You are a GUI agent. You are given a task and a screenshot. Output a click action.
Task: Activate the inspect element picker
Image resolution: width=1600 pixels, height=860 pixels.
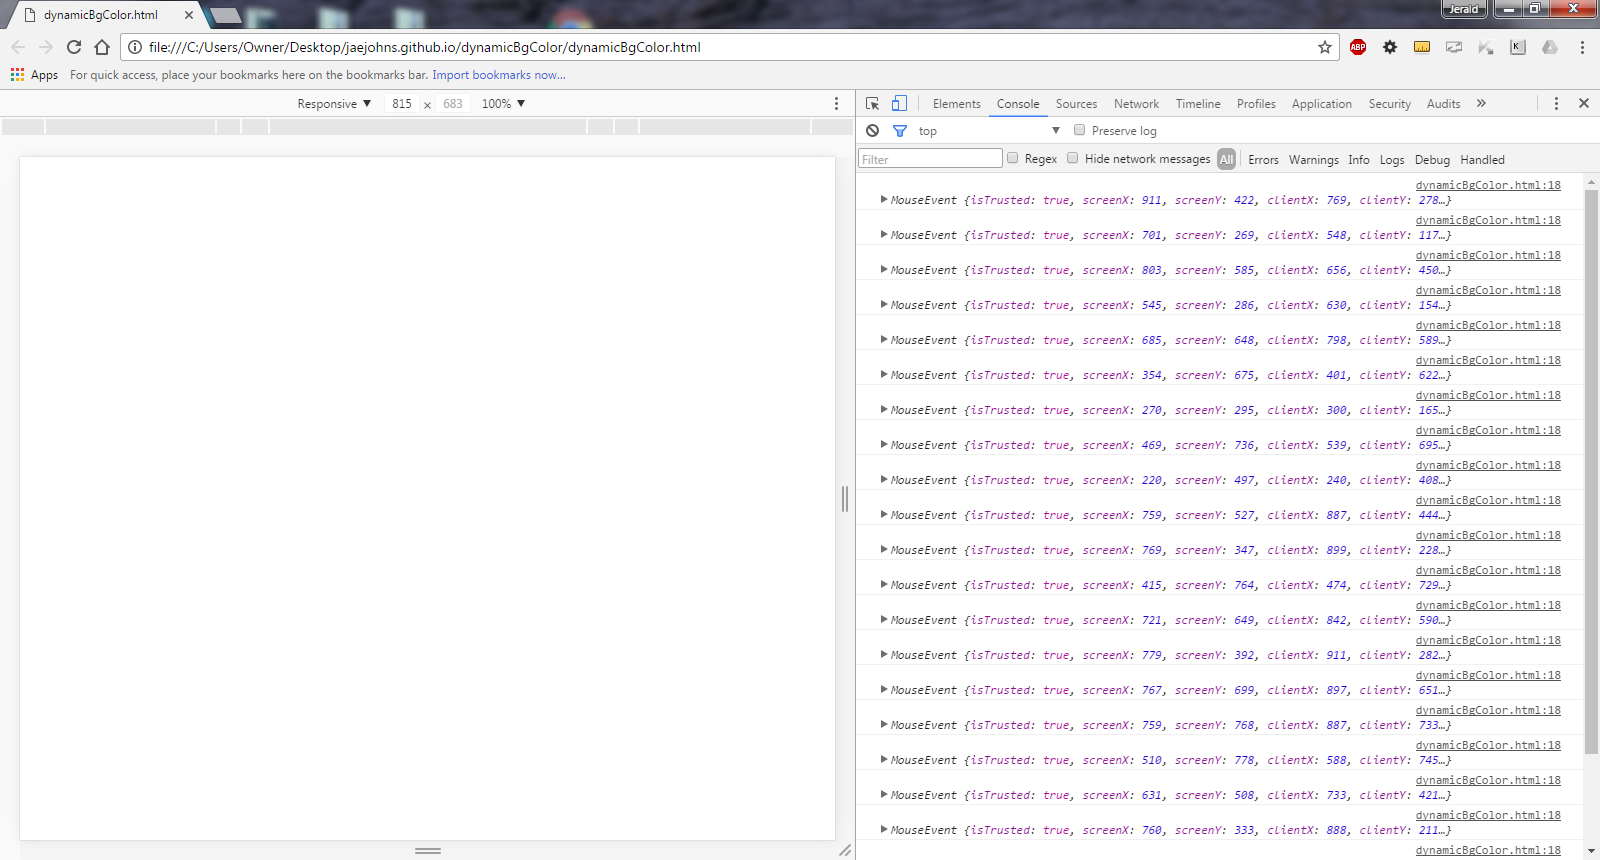[872, 103]
